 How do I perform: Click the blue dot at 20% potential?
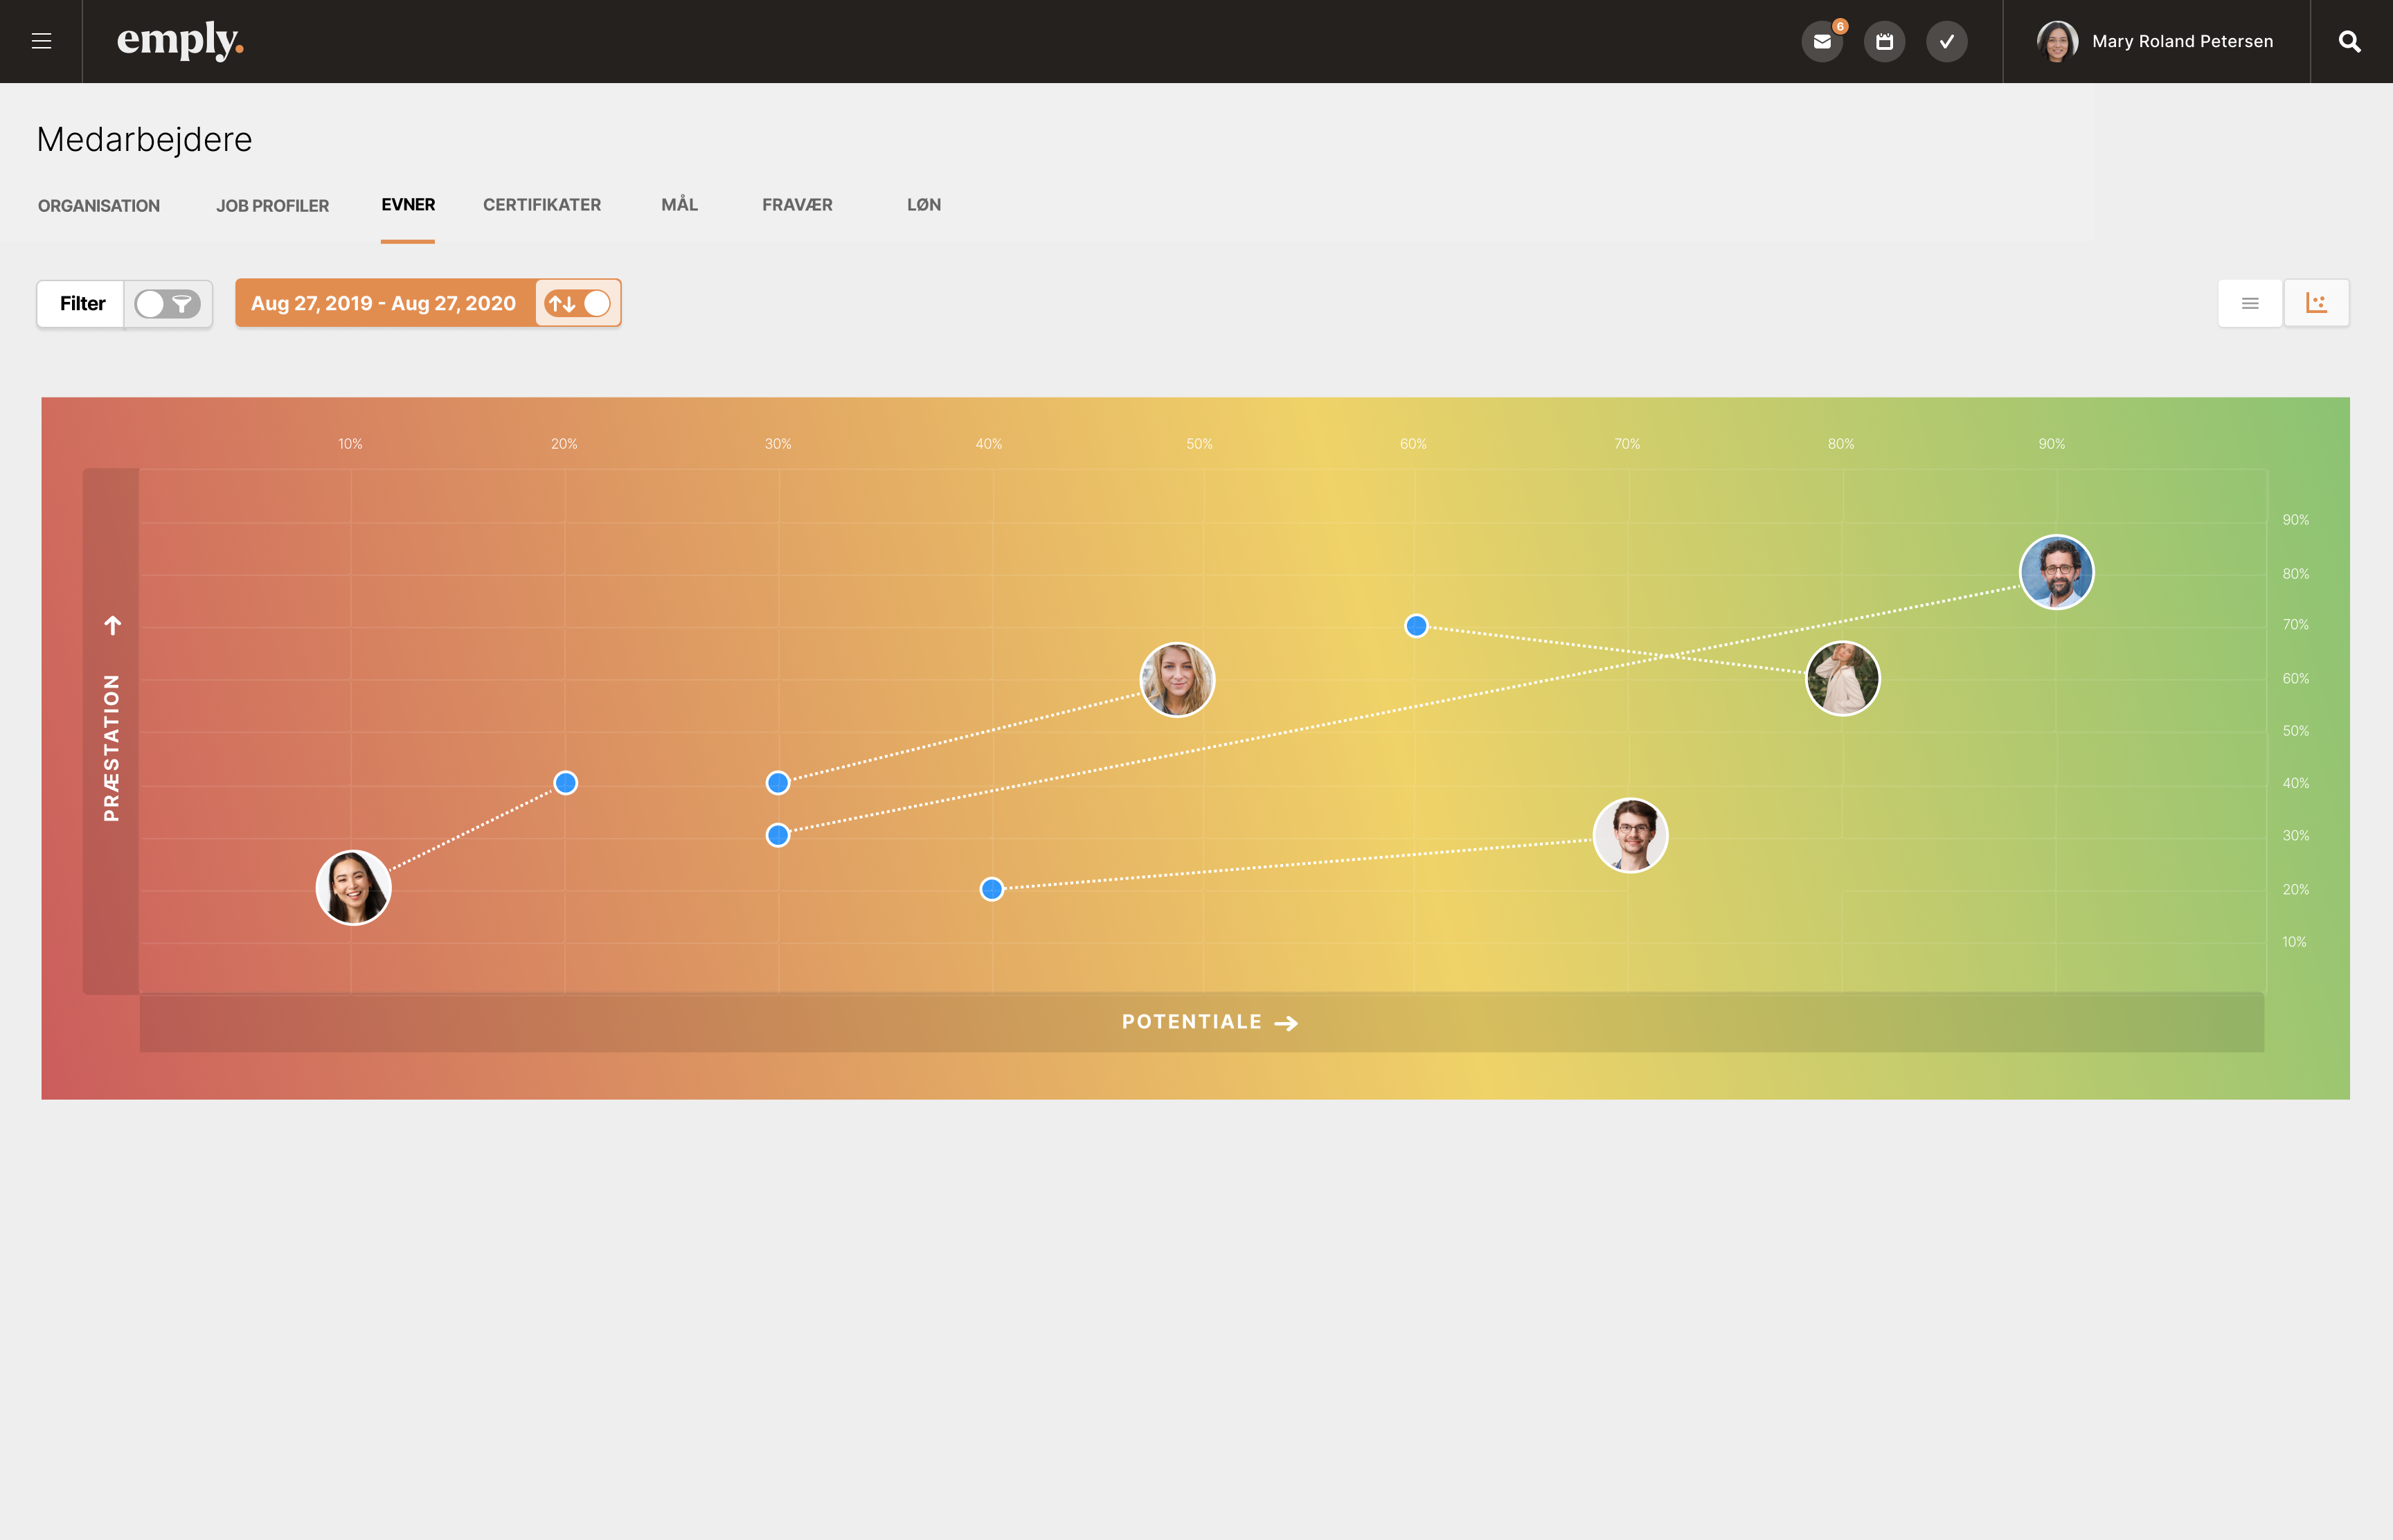[565, 782]
